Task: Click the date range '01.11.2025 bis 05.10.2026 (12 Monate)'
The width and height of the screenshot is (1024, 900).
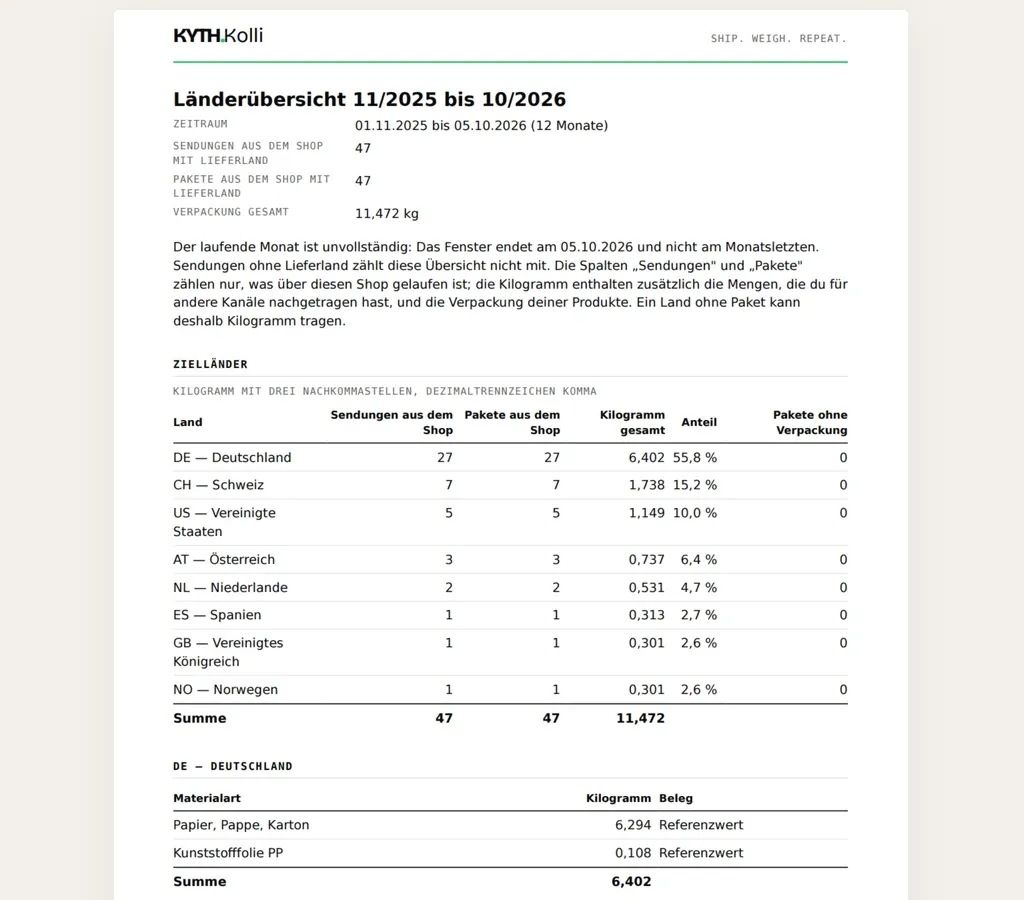Action: (x=481, y=125)
